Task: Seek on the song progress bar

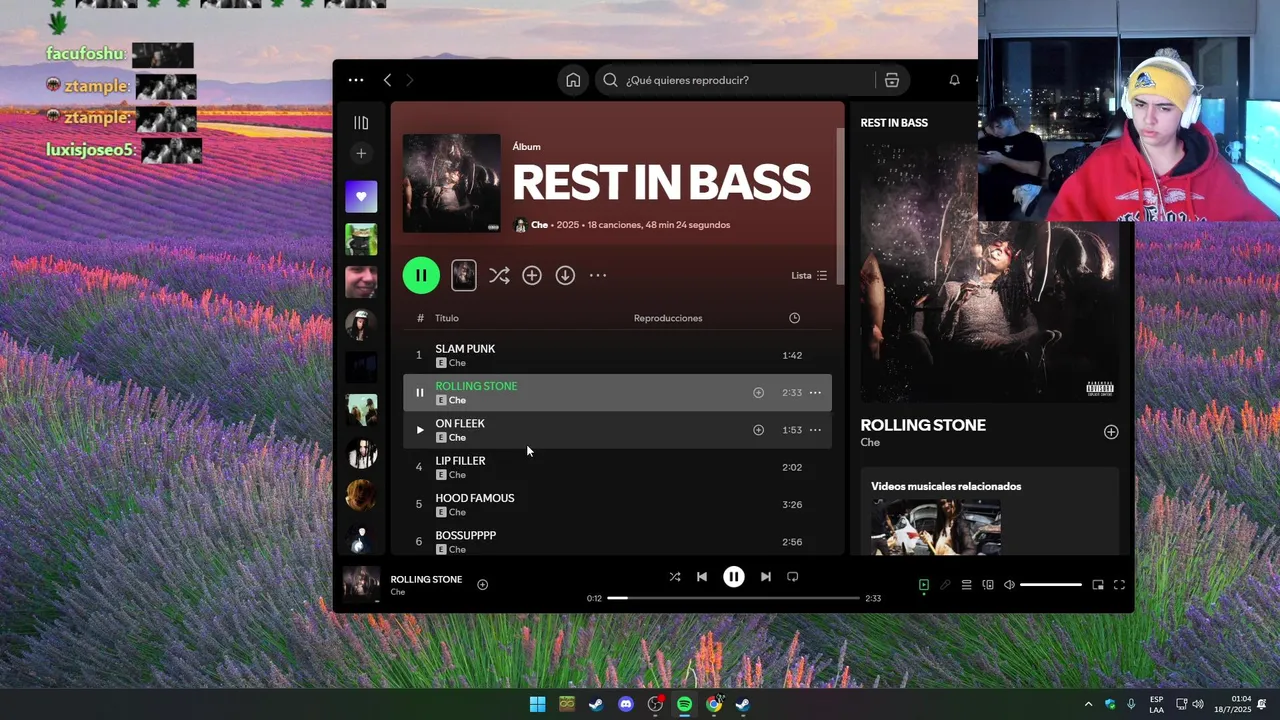Action: tap(733, 598)
